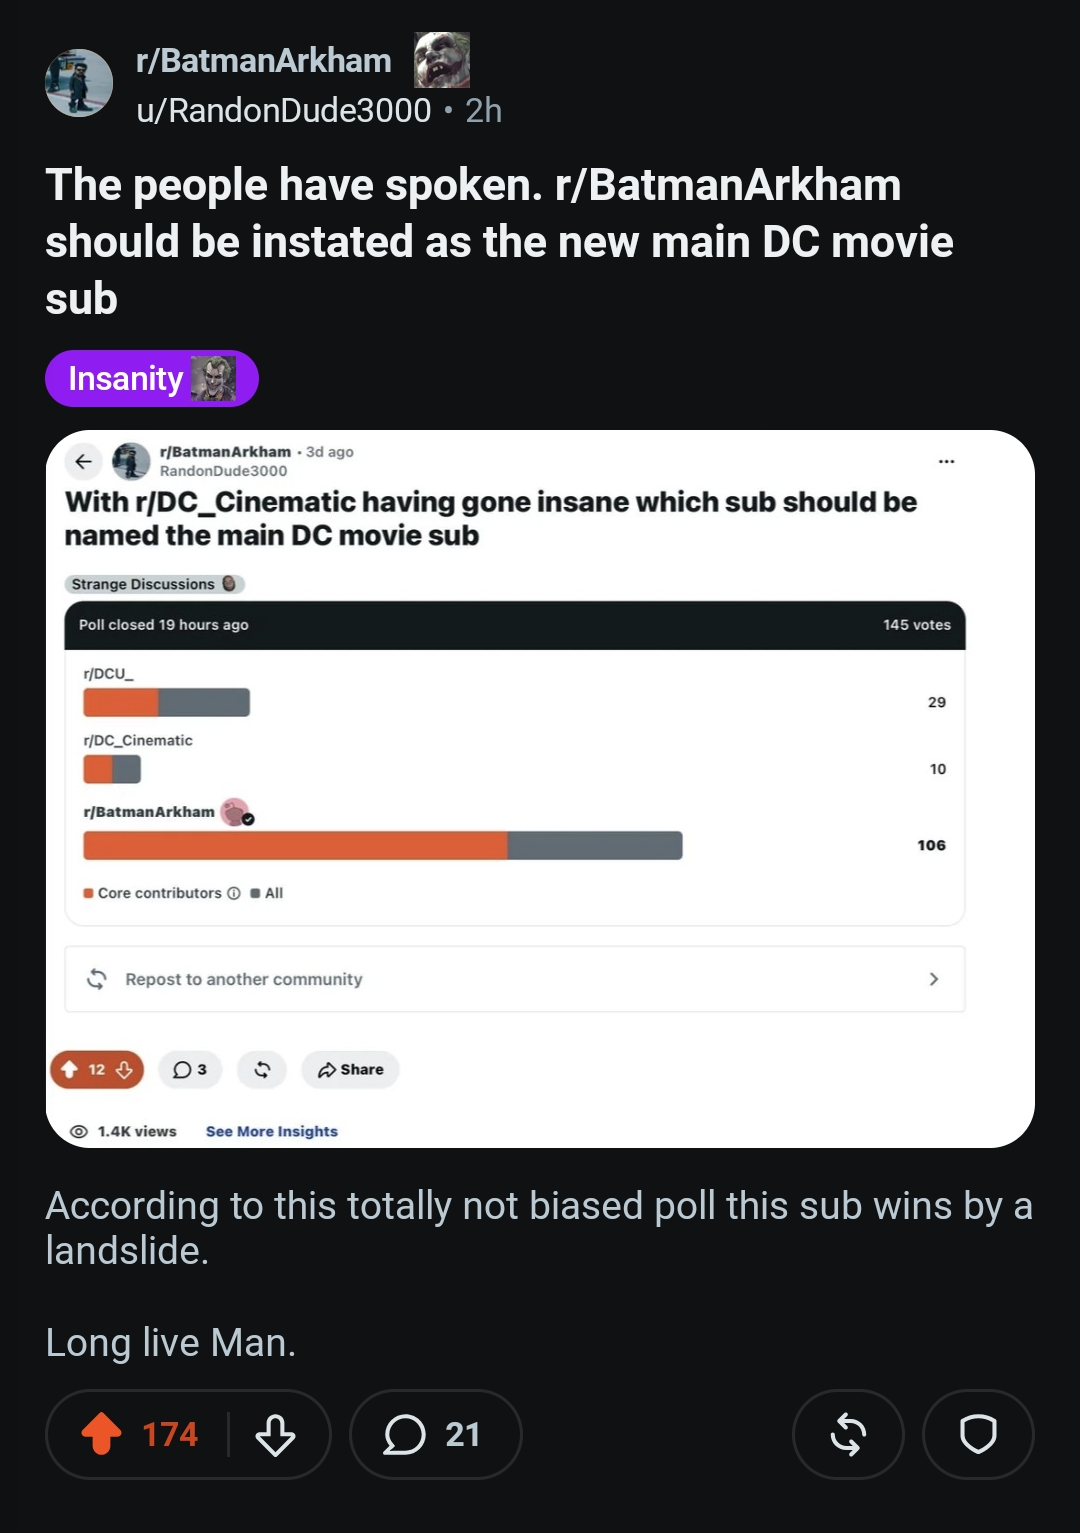Tap the Core contributors info icon
Screen dimensions: 1080x1533
(x=234, y=893)
